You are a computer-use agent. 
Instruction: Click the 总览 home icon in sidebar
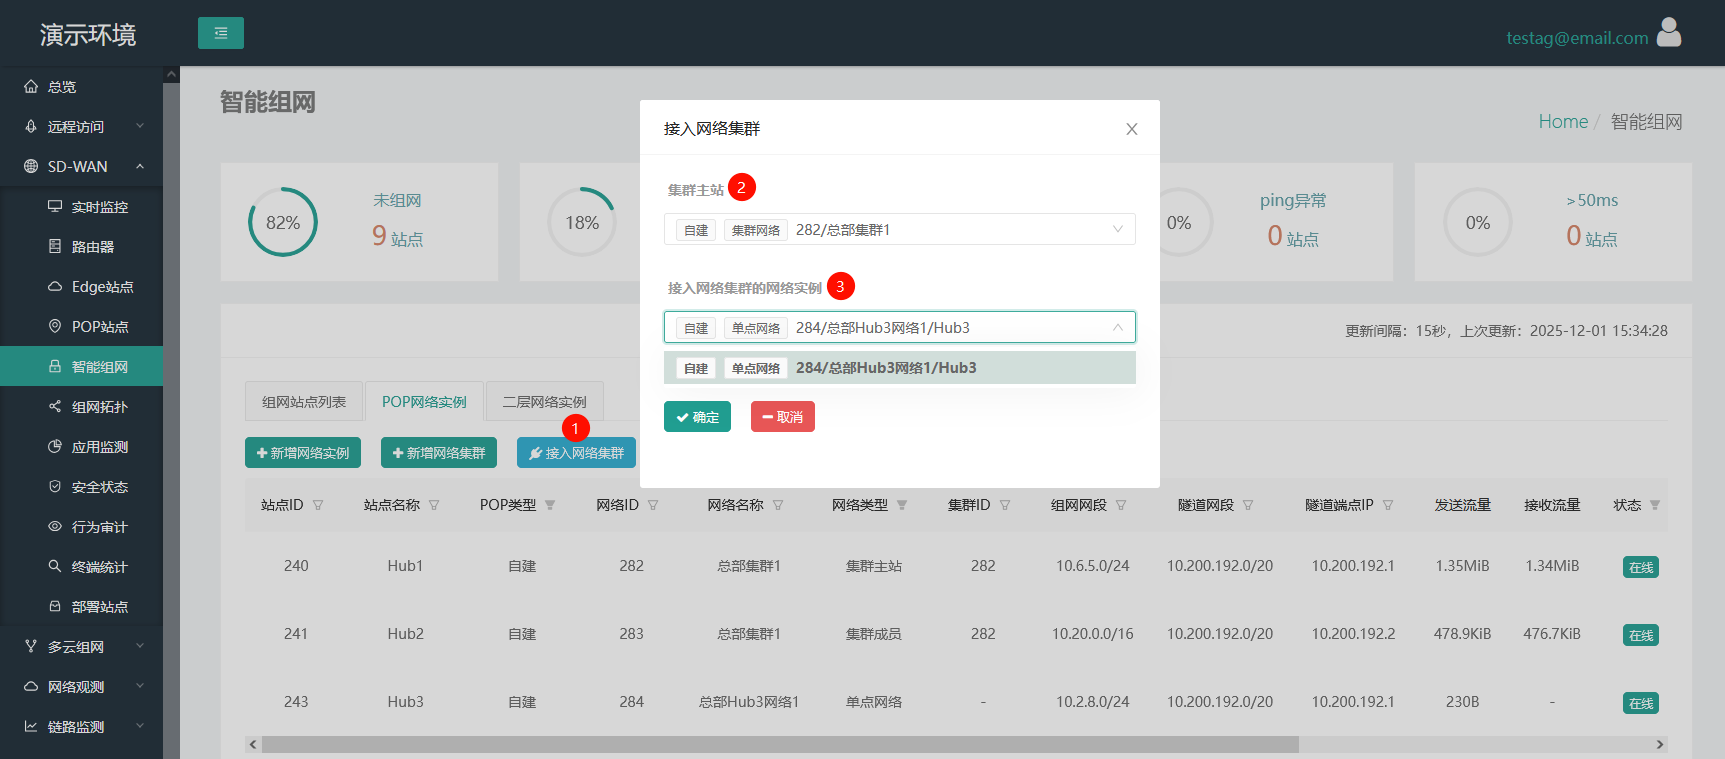[31, 87]
